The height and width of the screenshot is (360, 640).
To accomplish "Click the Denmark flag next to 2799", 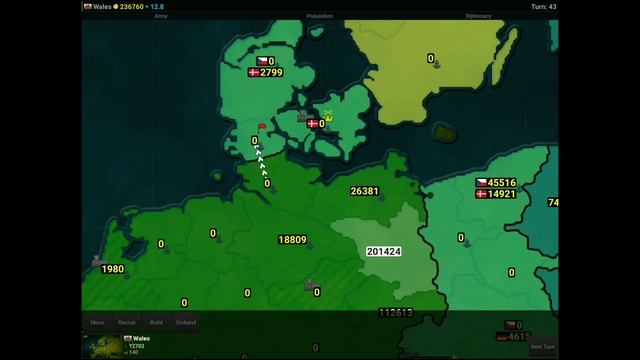I will 254,73.
